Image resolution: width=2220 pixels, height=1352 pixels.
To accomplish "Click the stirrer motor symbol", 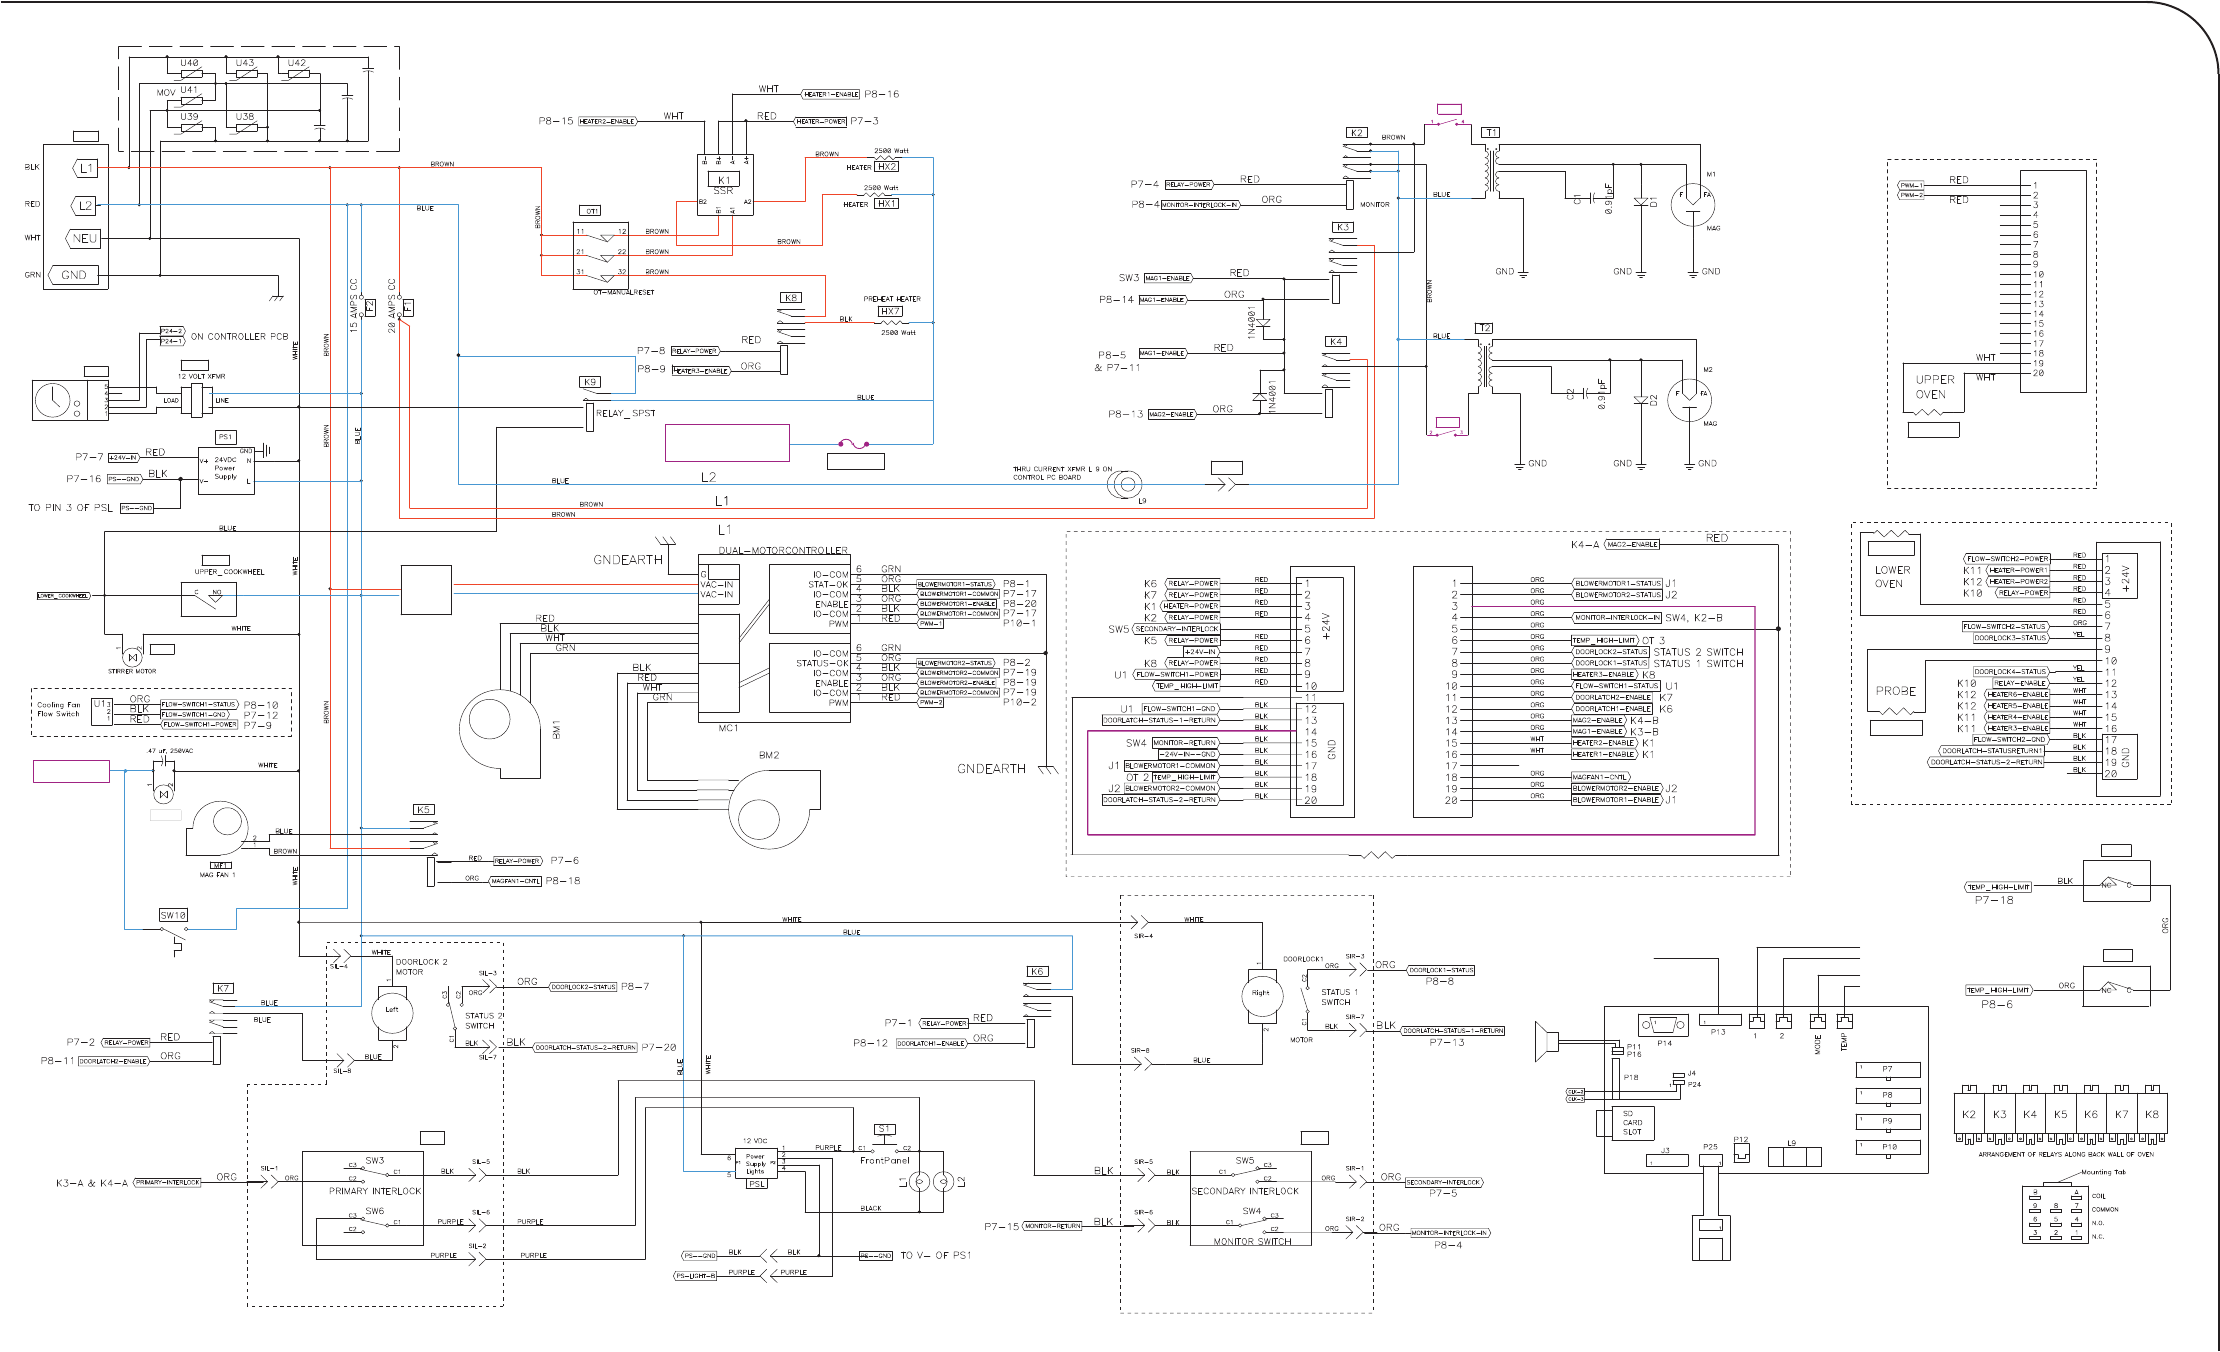I will (x=131, y=657).
